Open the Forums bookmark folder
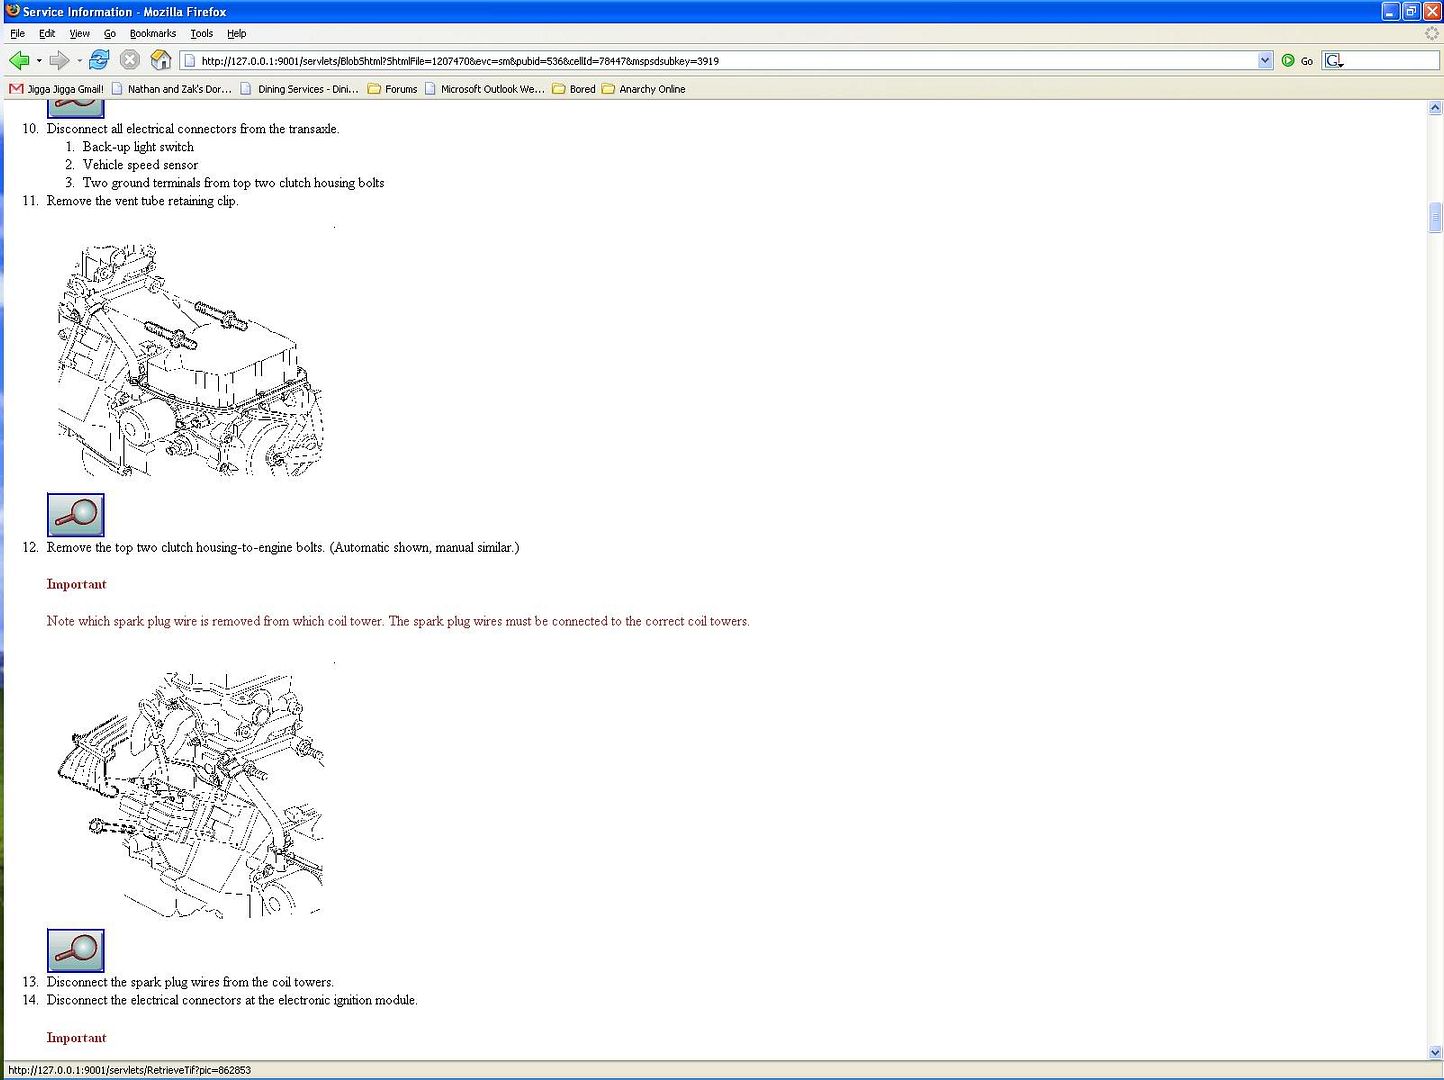Screen dimensions: 1444x1080 [392, 89]
